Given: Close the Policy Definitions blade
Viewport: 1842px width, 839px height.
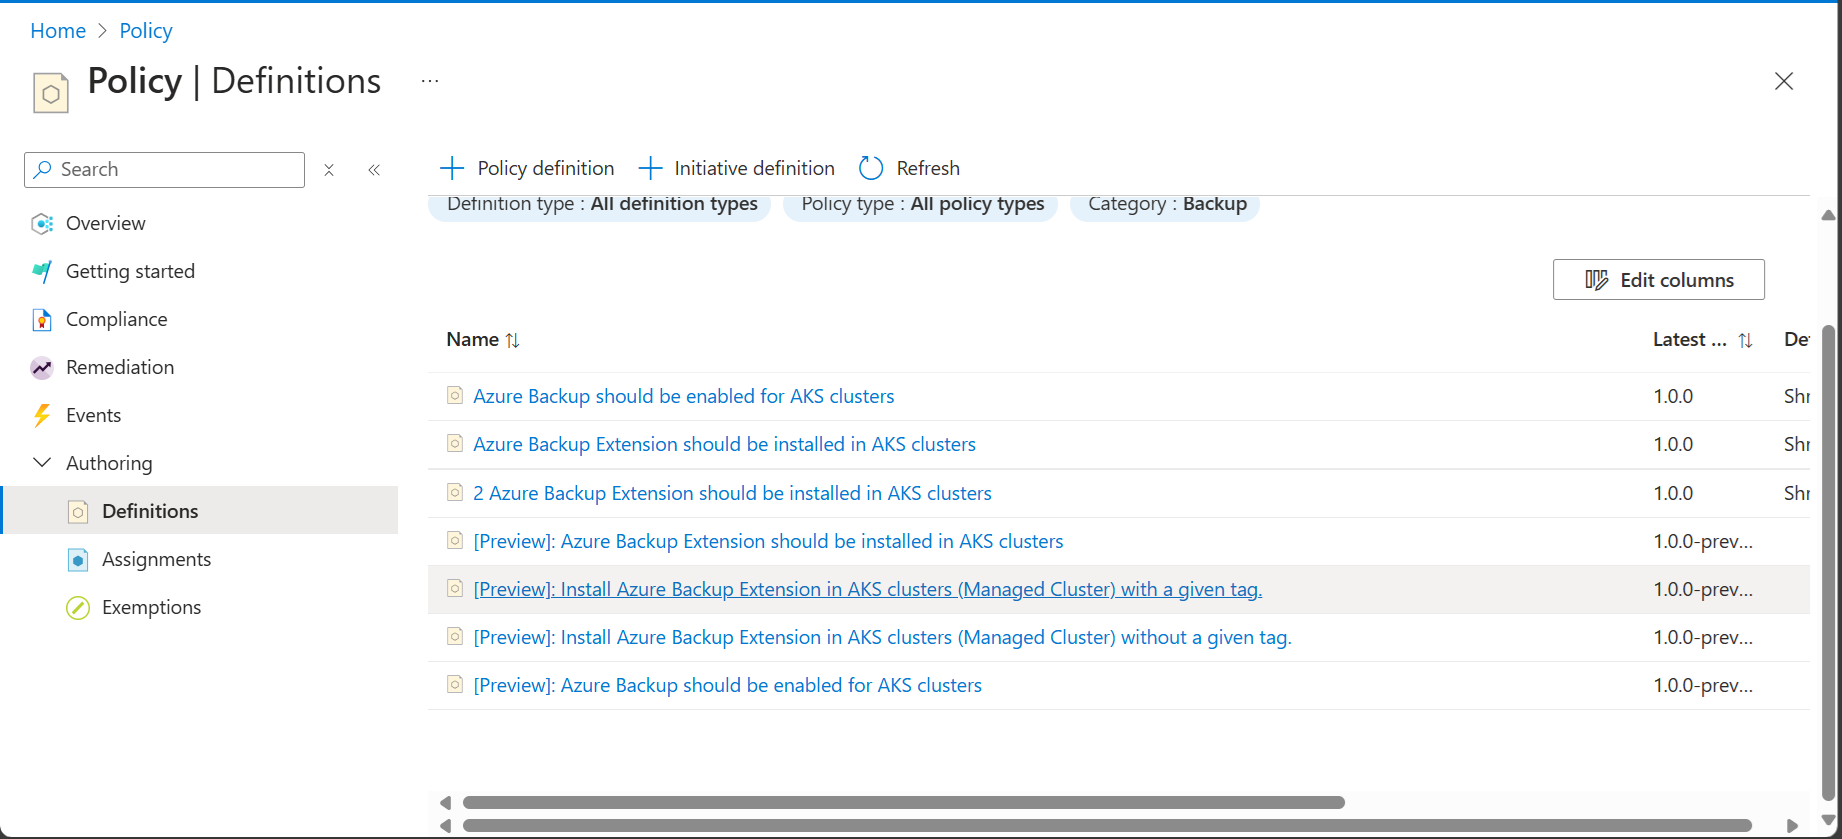Looking at the screenshot, I should [x=1784, y=81].
